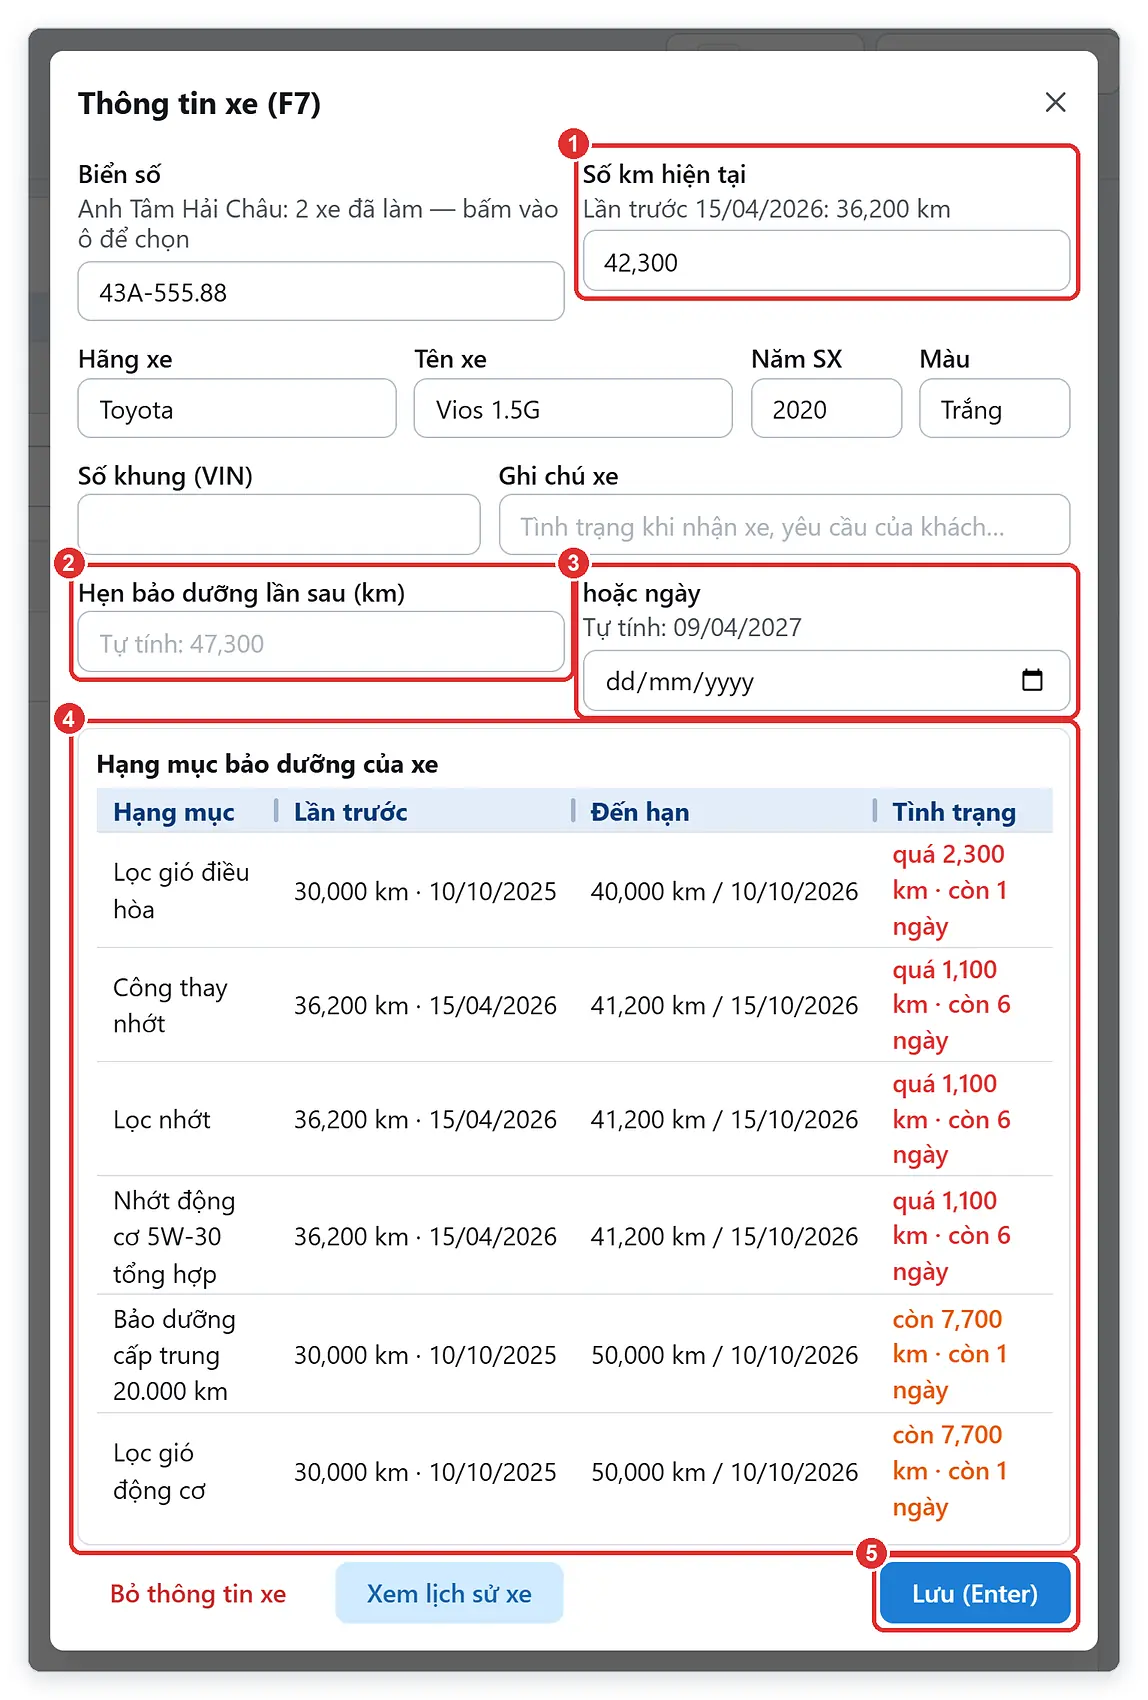Screen dimensions: 1148x1700
Task: Click Hạng mục bảo dưỡng của xe heading
Action: (267, 764)
